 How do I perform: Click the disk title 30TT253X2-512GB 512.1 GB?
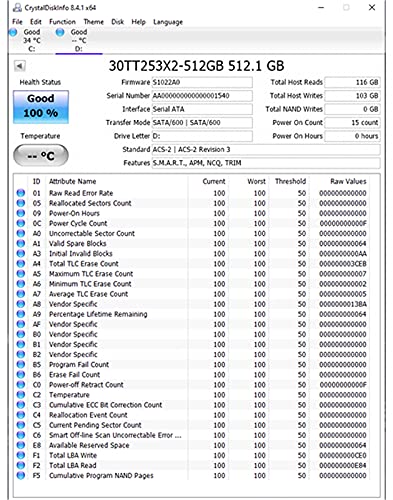[x=197, y=66]
